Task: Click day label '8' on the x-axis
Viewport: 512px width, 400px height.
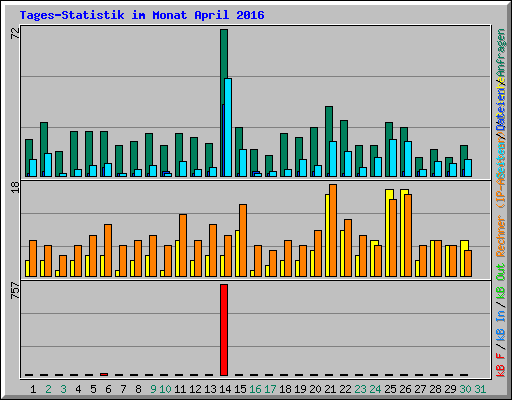Action: click(x=138, y=389)
